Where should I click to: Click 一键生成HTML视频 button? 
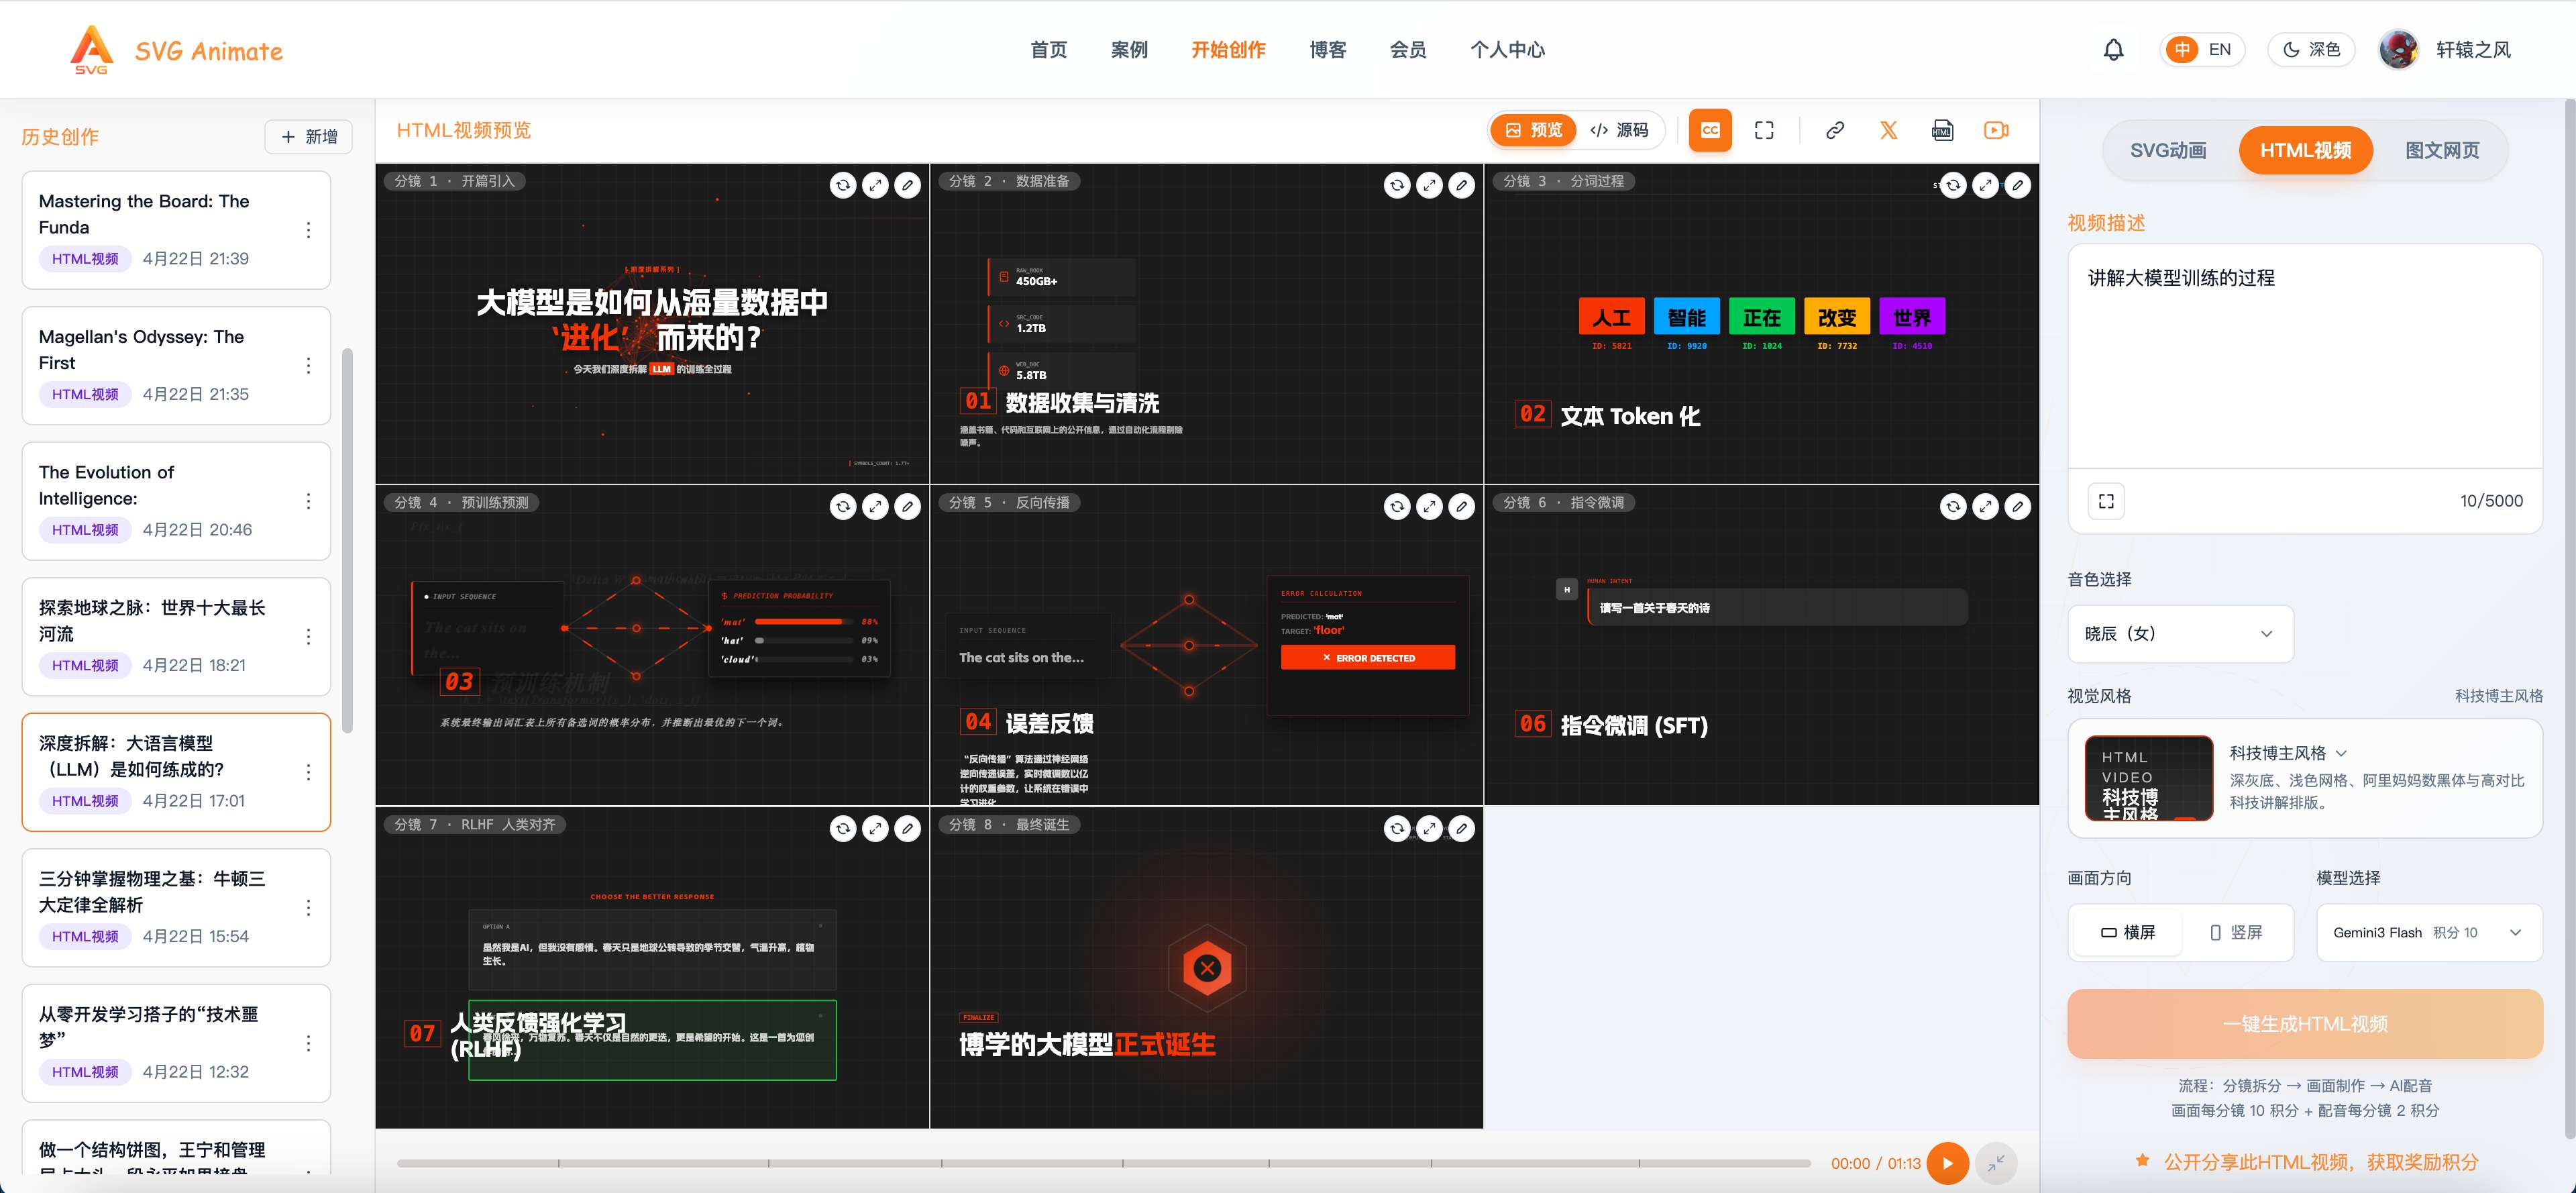click(x=2304, y=1023)
